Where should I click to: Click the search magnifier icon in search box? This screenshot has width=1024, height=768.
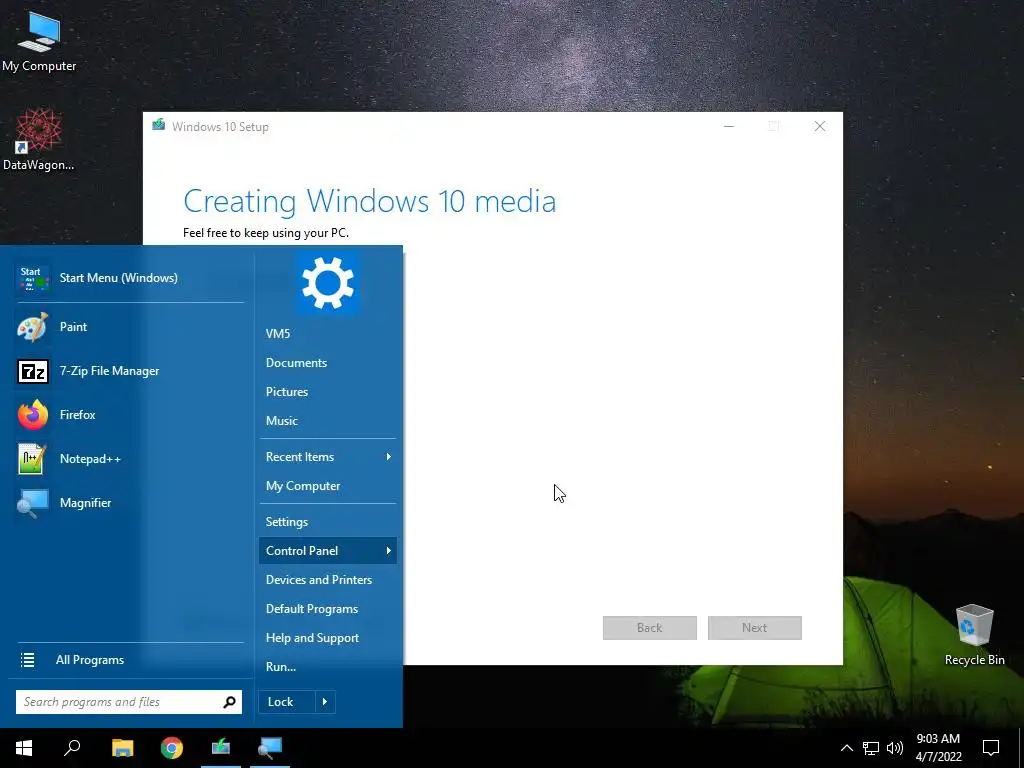(229, 702)
